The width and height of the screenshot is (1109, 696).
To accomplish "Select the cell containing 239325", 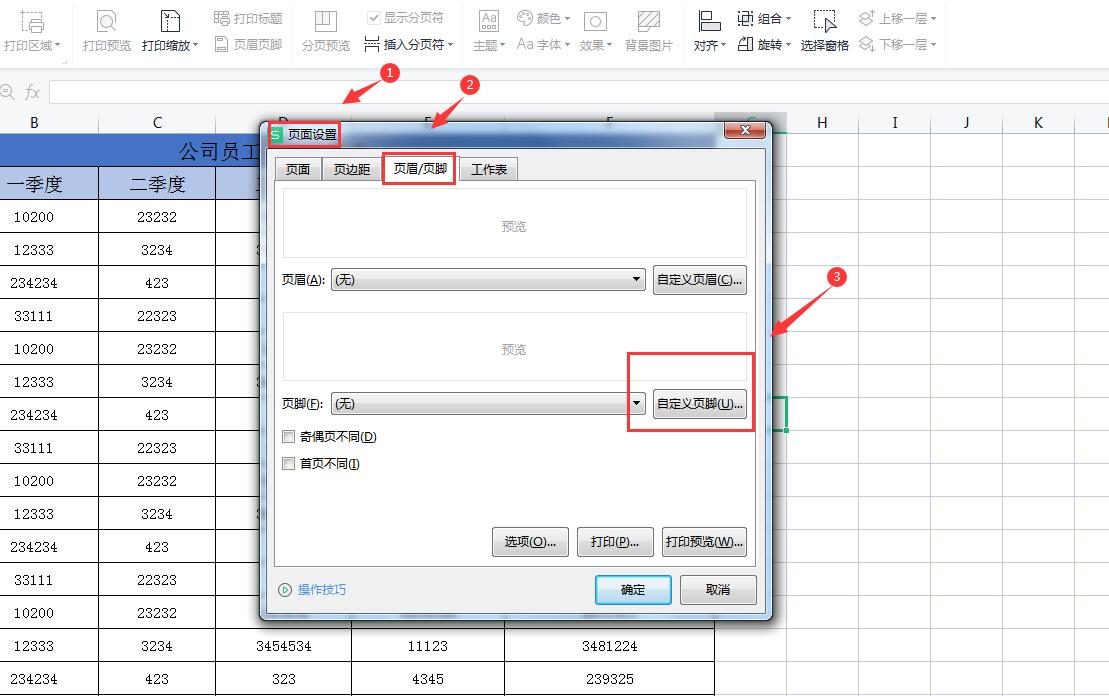I will pos(610,679).
